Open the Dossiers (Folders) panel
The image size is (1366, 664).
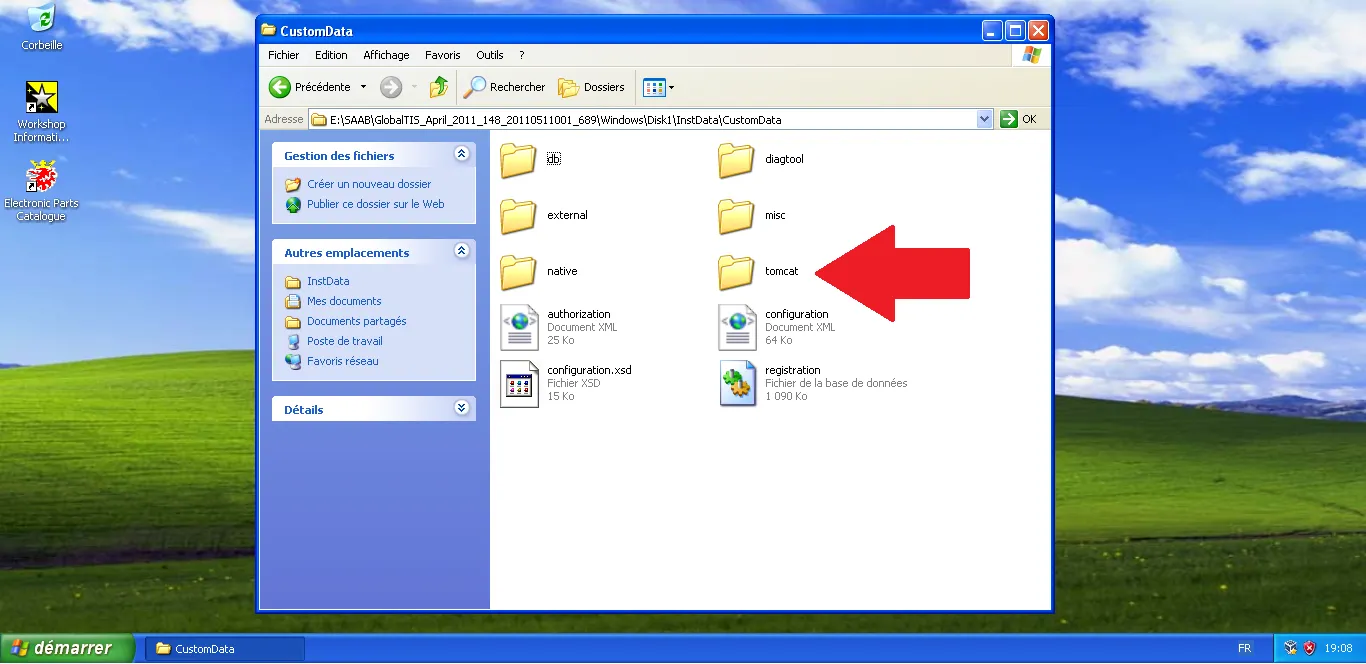[x=591, y=87]
